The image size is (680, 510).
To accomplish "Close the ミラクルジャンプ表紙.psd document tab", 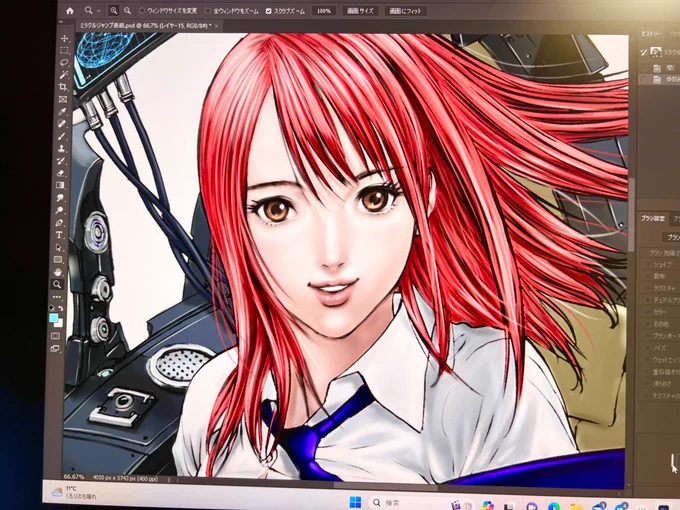I will (216, 26).
